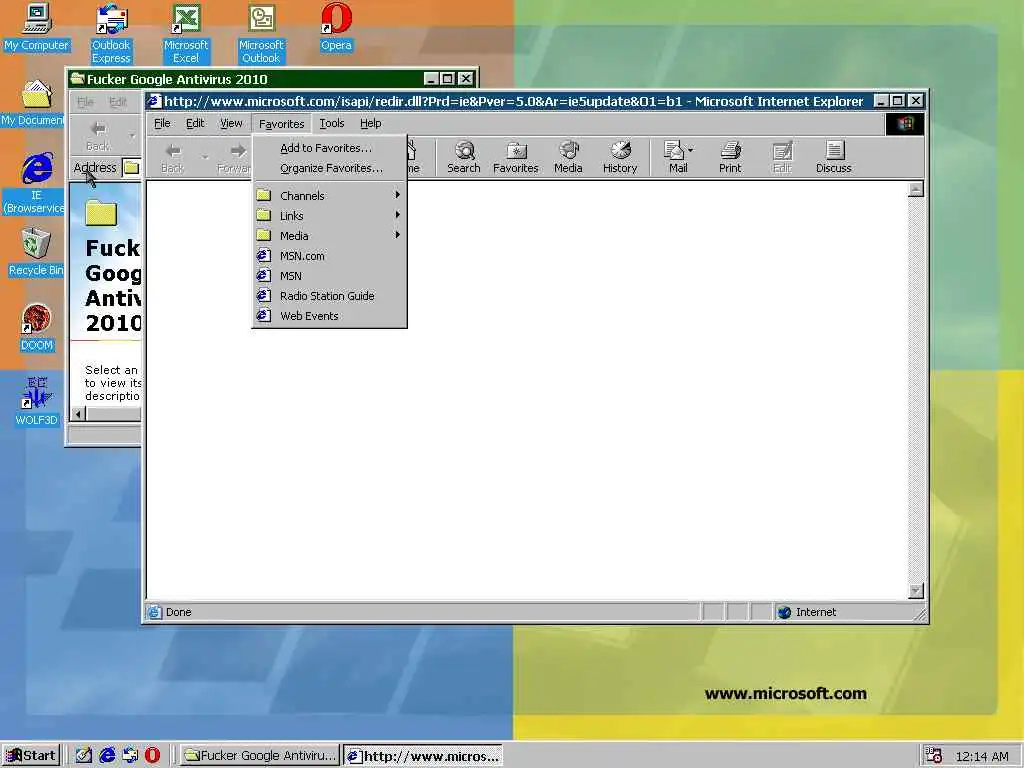Click the taskbar clock 12:14 AM

click(x=982, y=756)
